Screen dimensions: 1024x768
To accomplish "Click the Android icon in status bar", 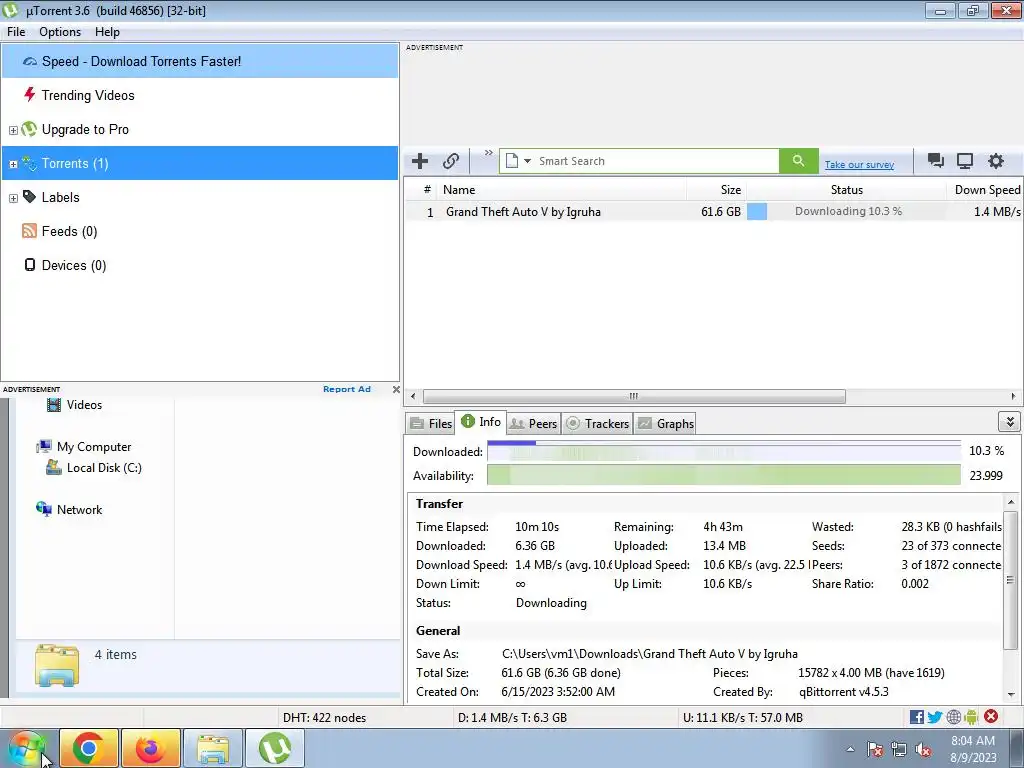I will (x=971, y=717).
